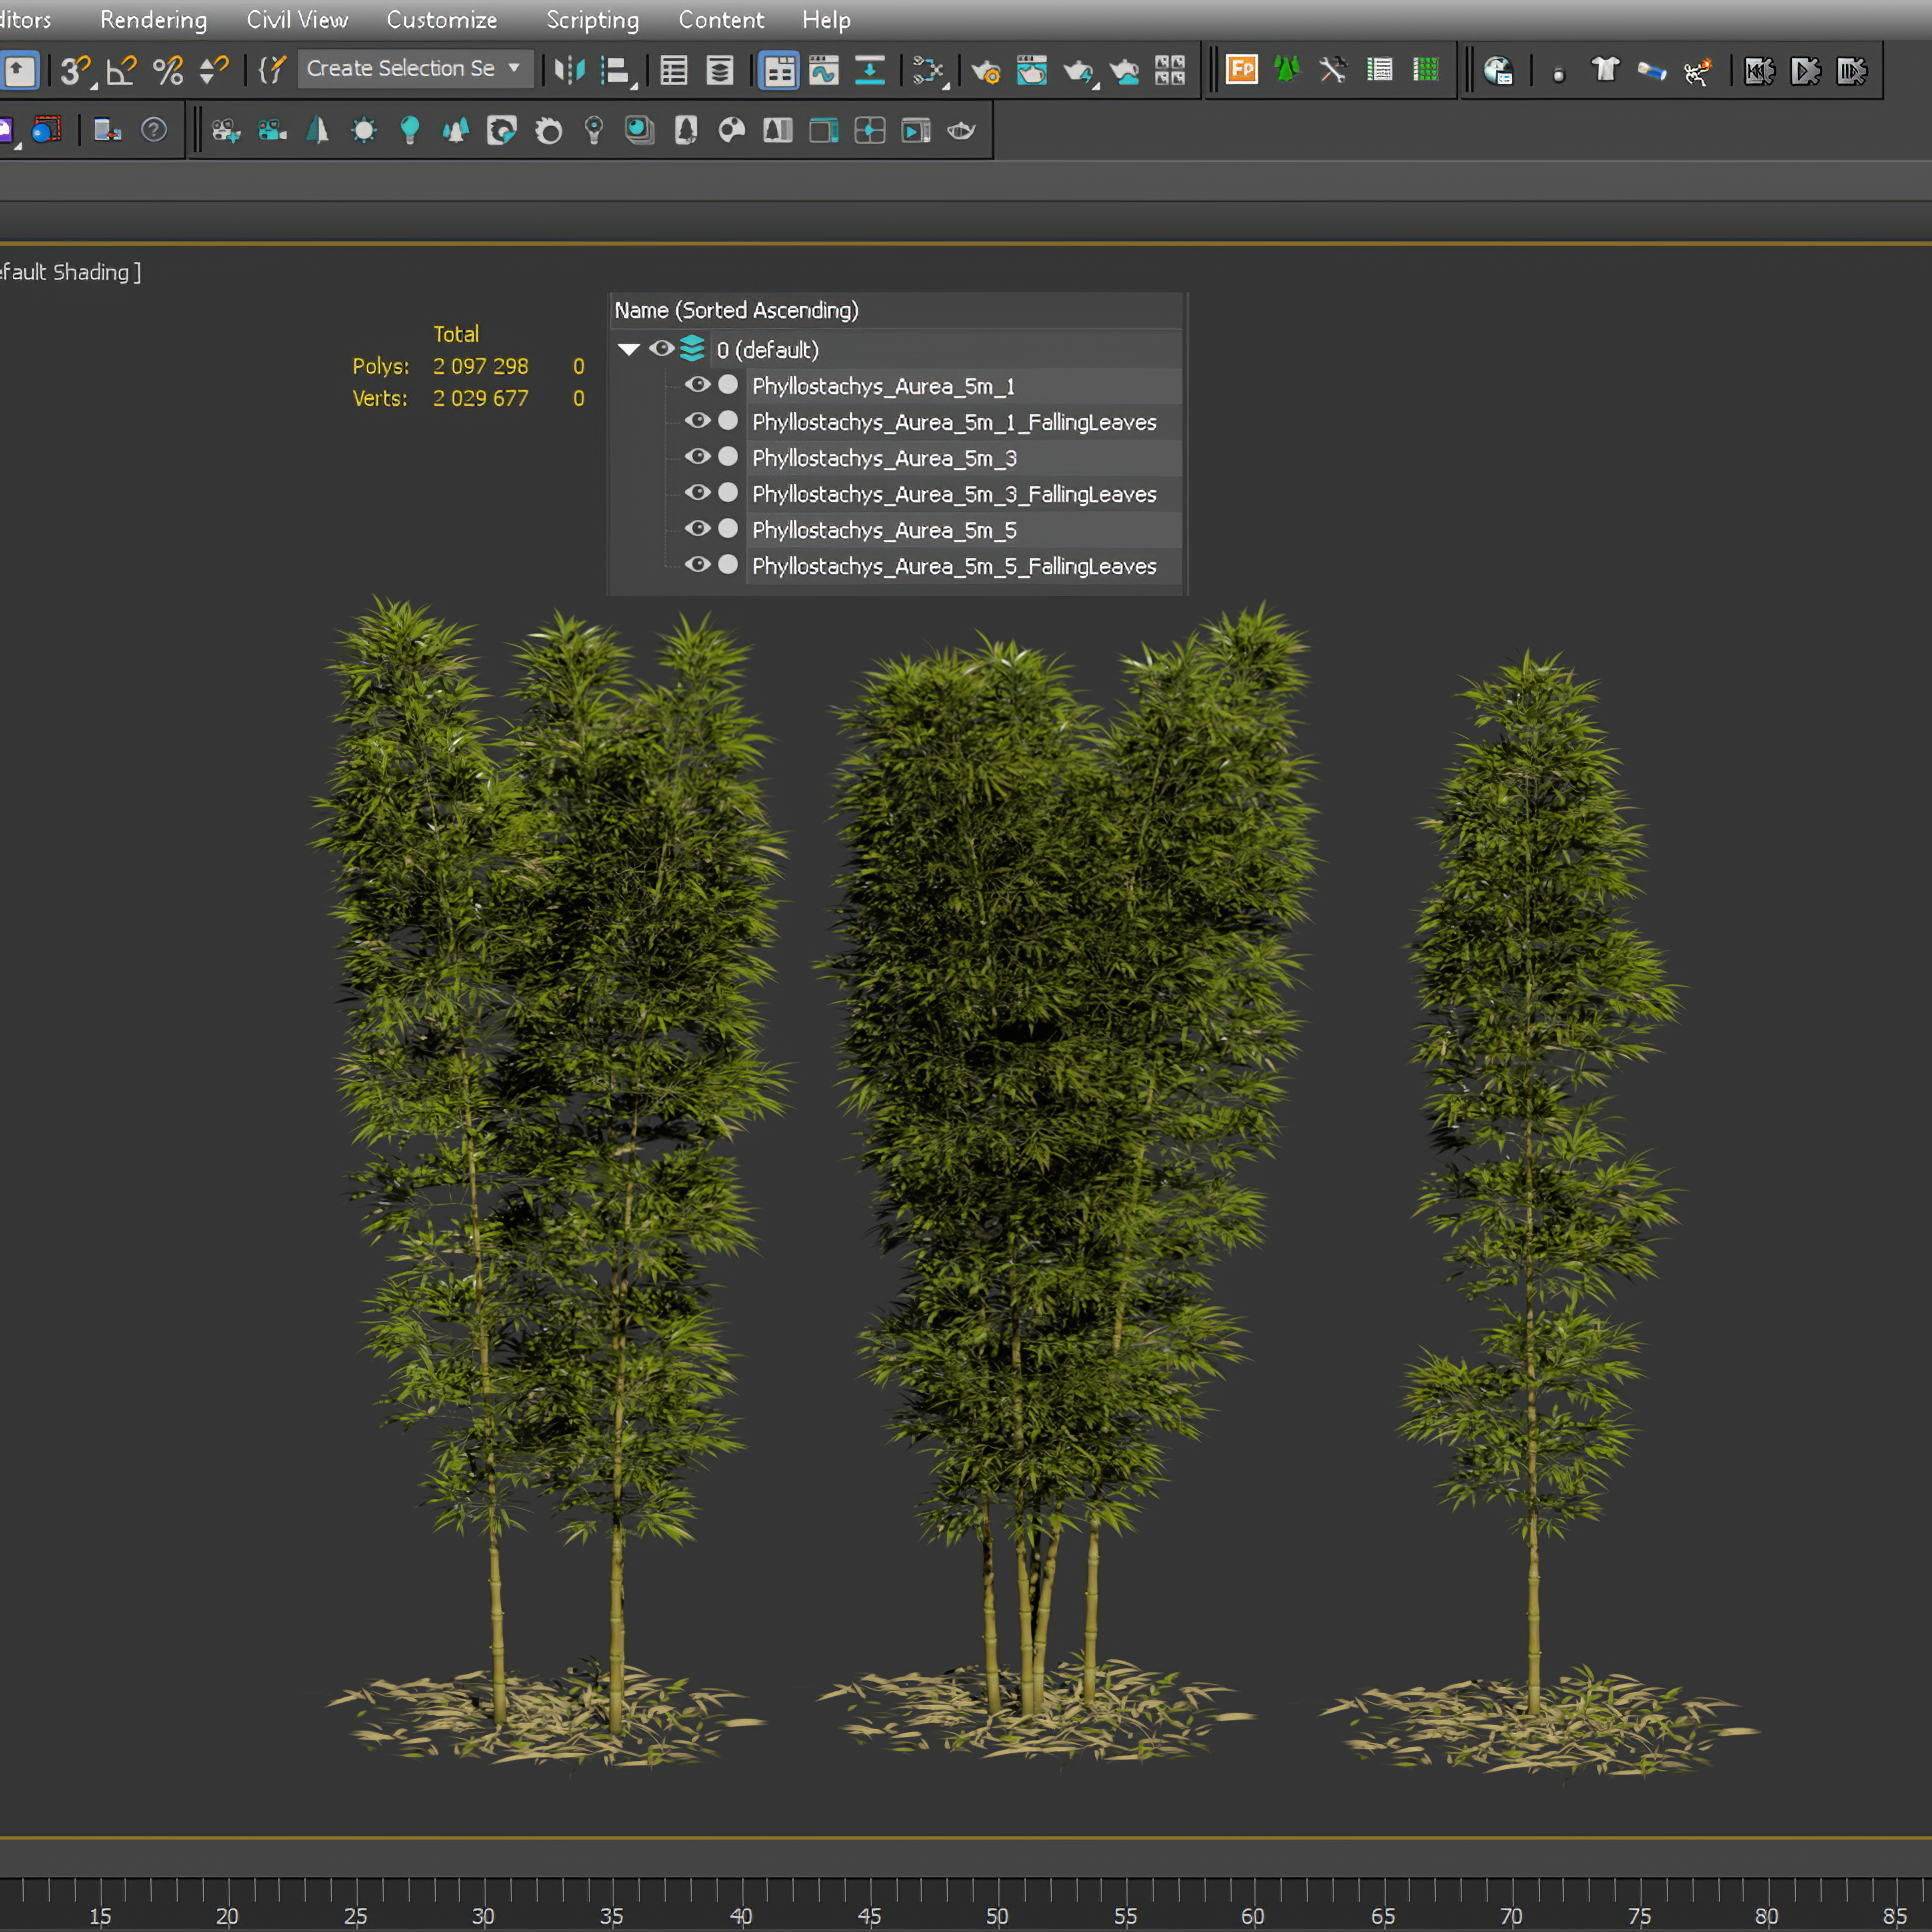This screenshot has width=1932, height=1932.
Task: Open the Rendering menu
Action: (x=153, y=19)
